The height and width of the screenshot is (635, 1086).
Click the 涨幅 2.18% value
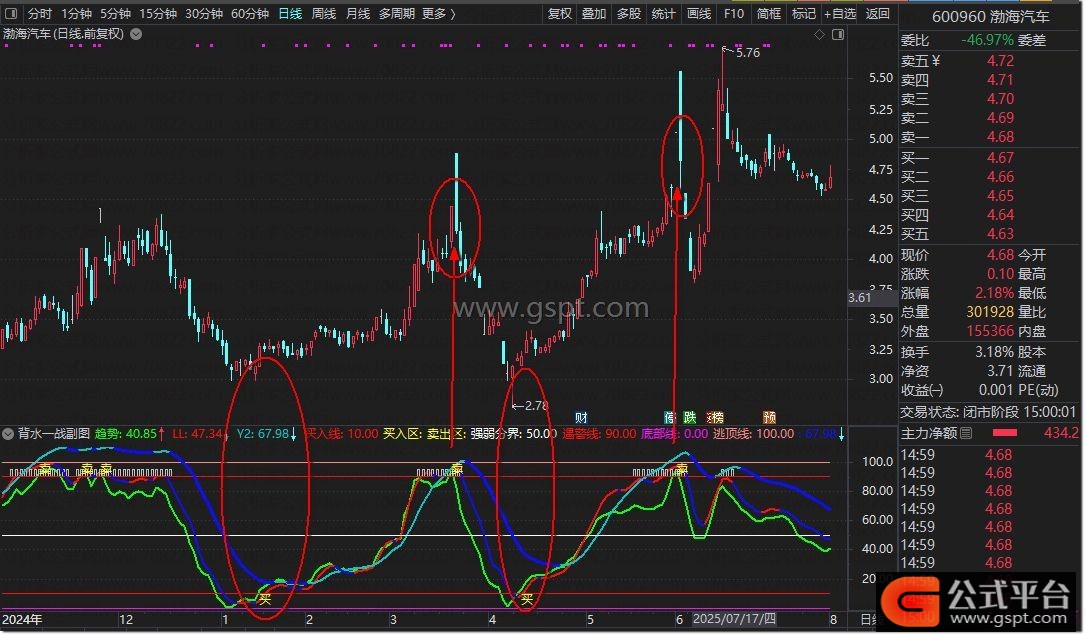click(994, 294)
